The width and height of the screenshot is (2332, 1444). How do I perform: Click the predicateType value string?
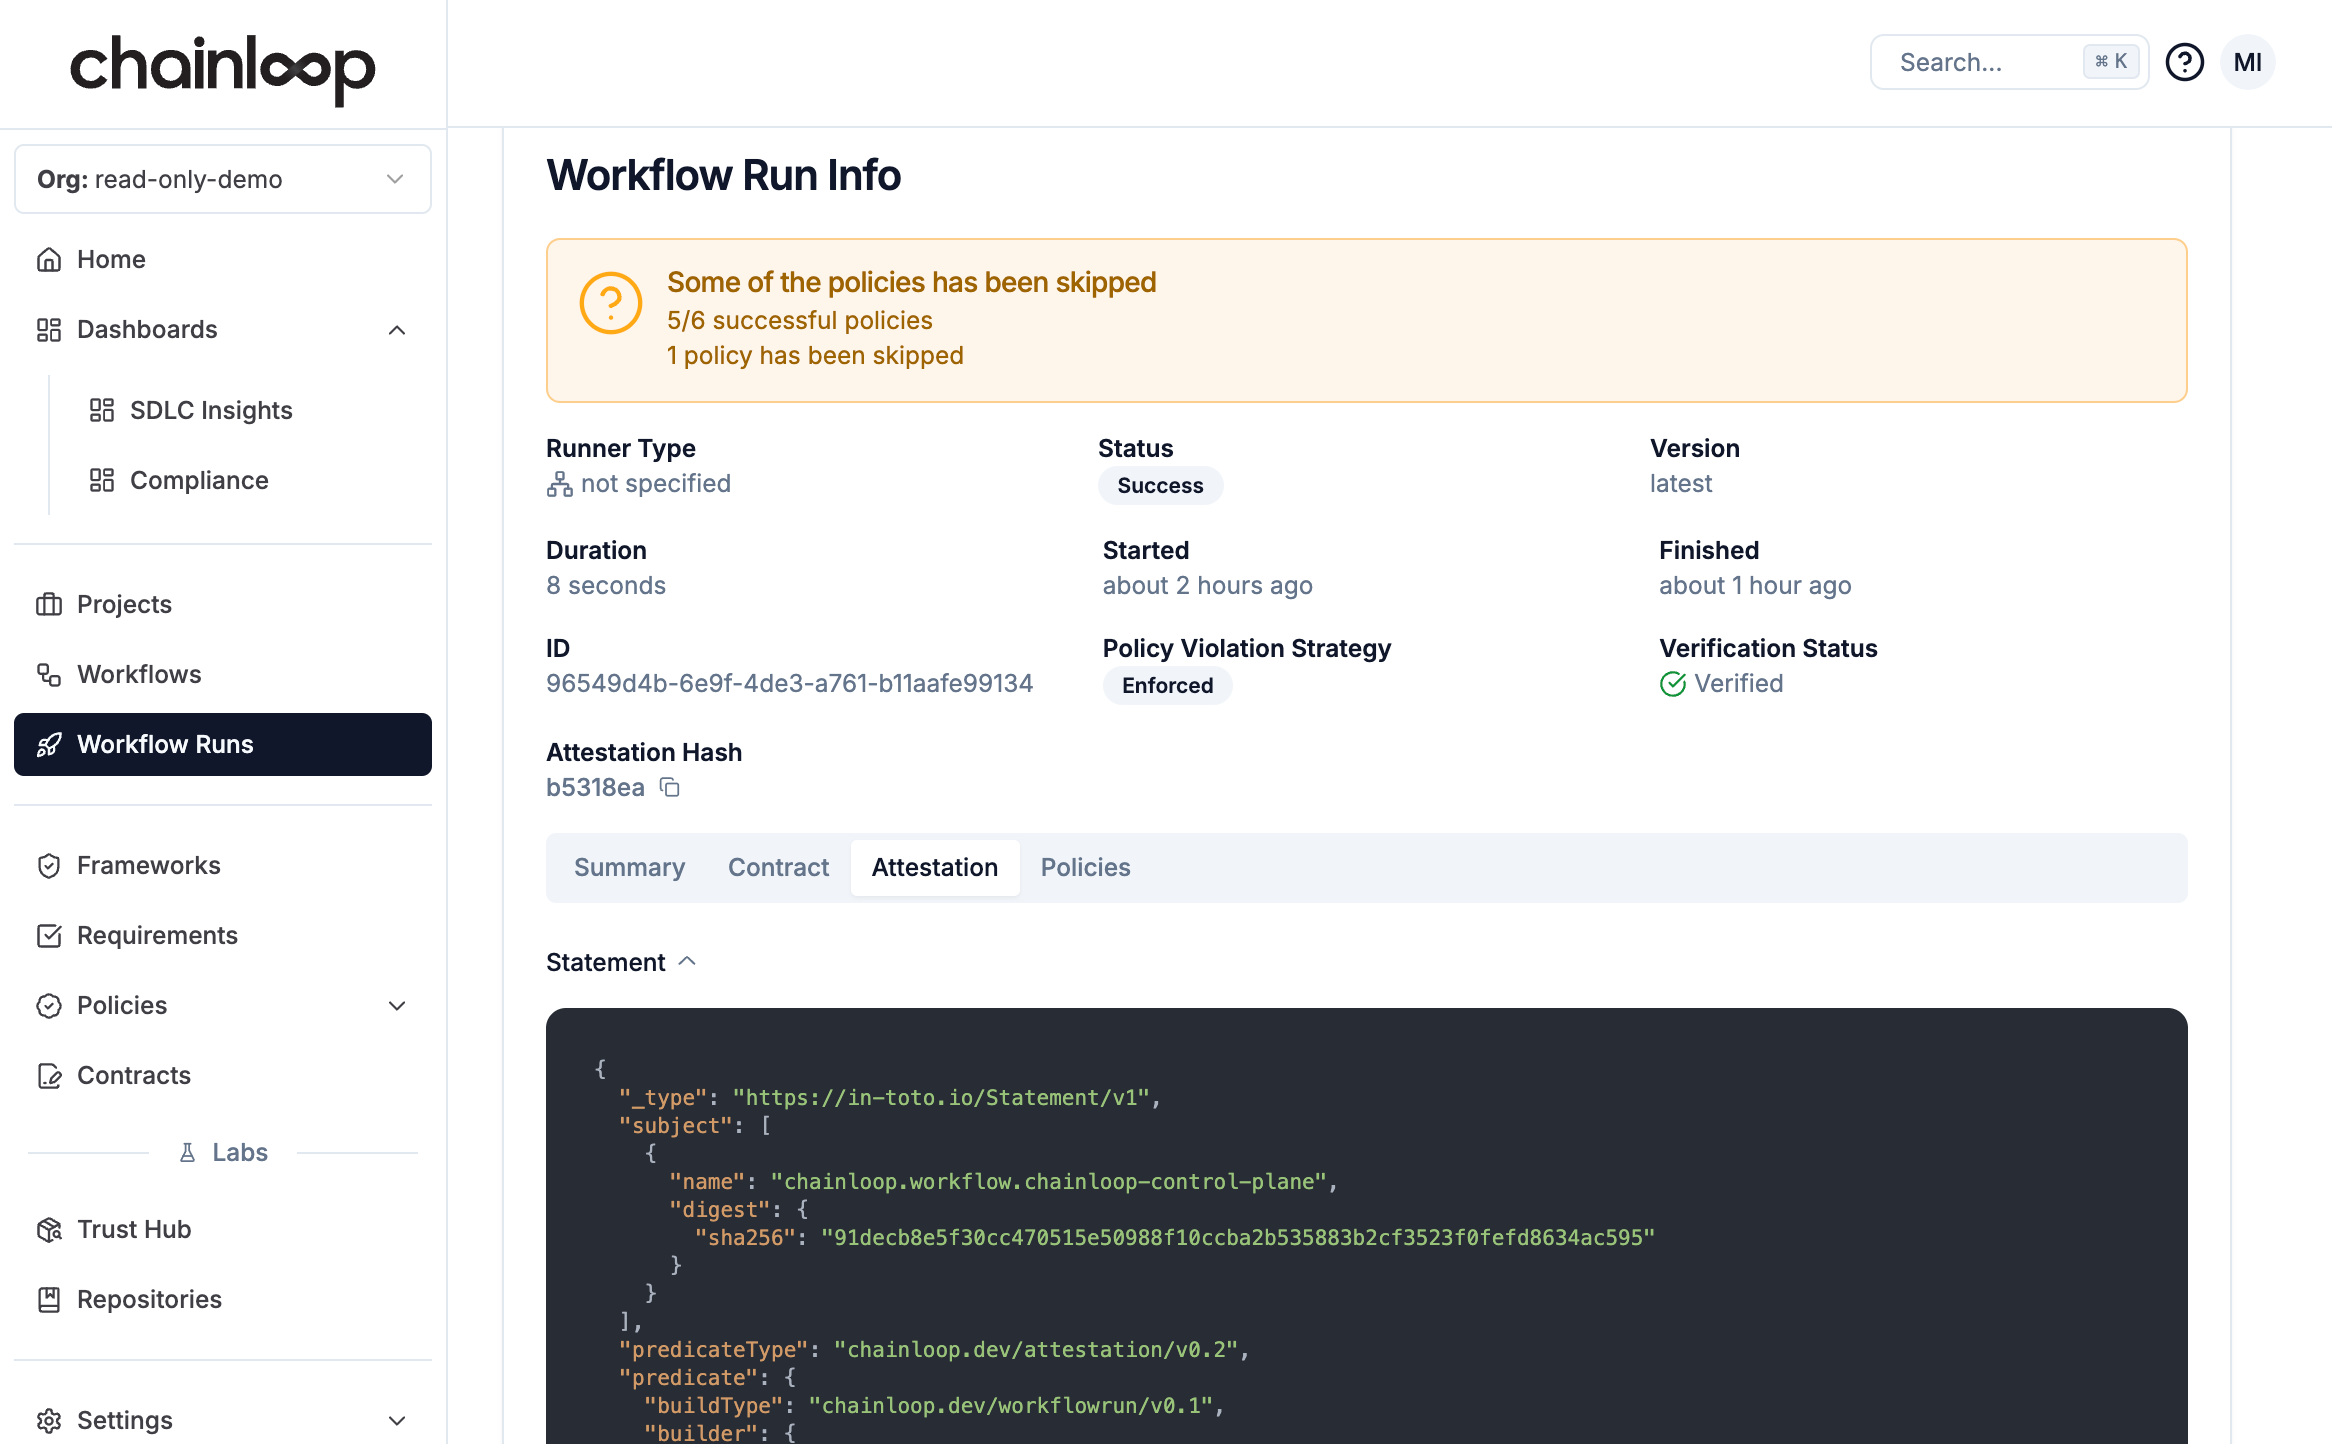[1036, 1349]
